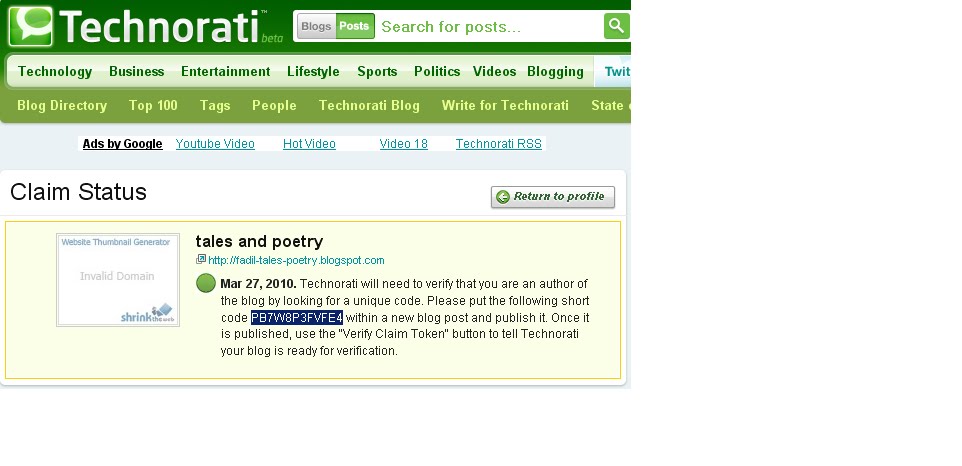
Task: Click the Claim Status heading
Action: tap(79, 192)
